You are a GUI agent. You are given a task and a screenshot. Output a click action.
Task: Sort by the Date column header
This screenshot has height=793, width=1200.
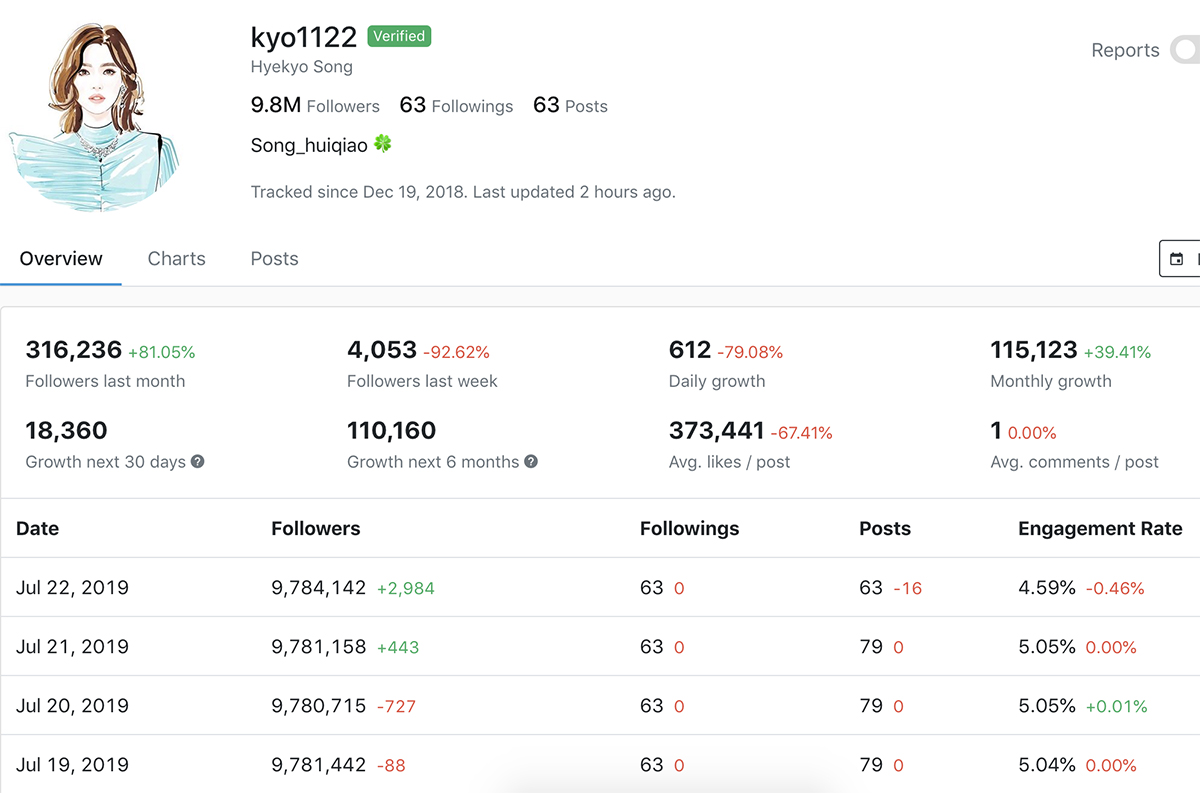pos(38,528)
